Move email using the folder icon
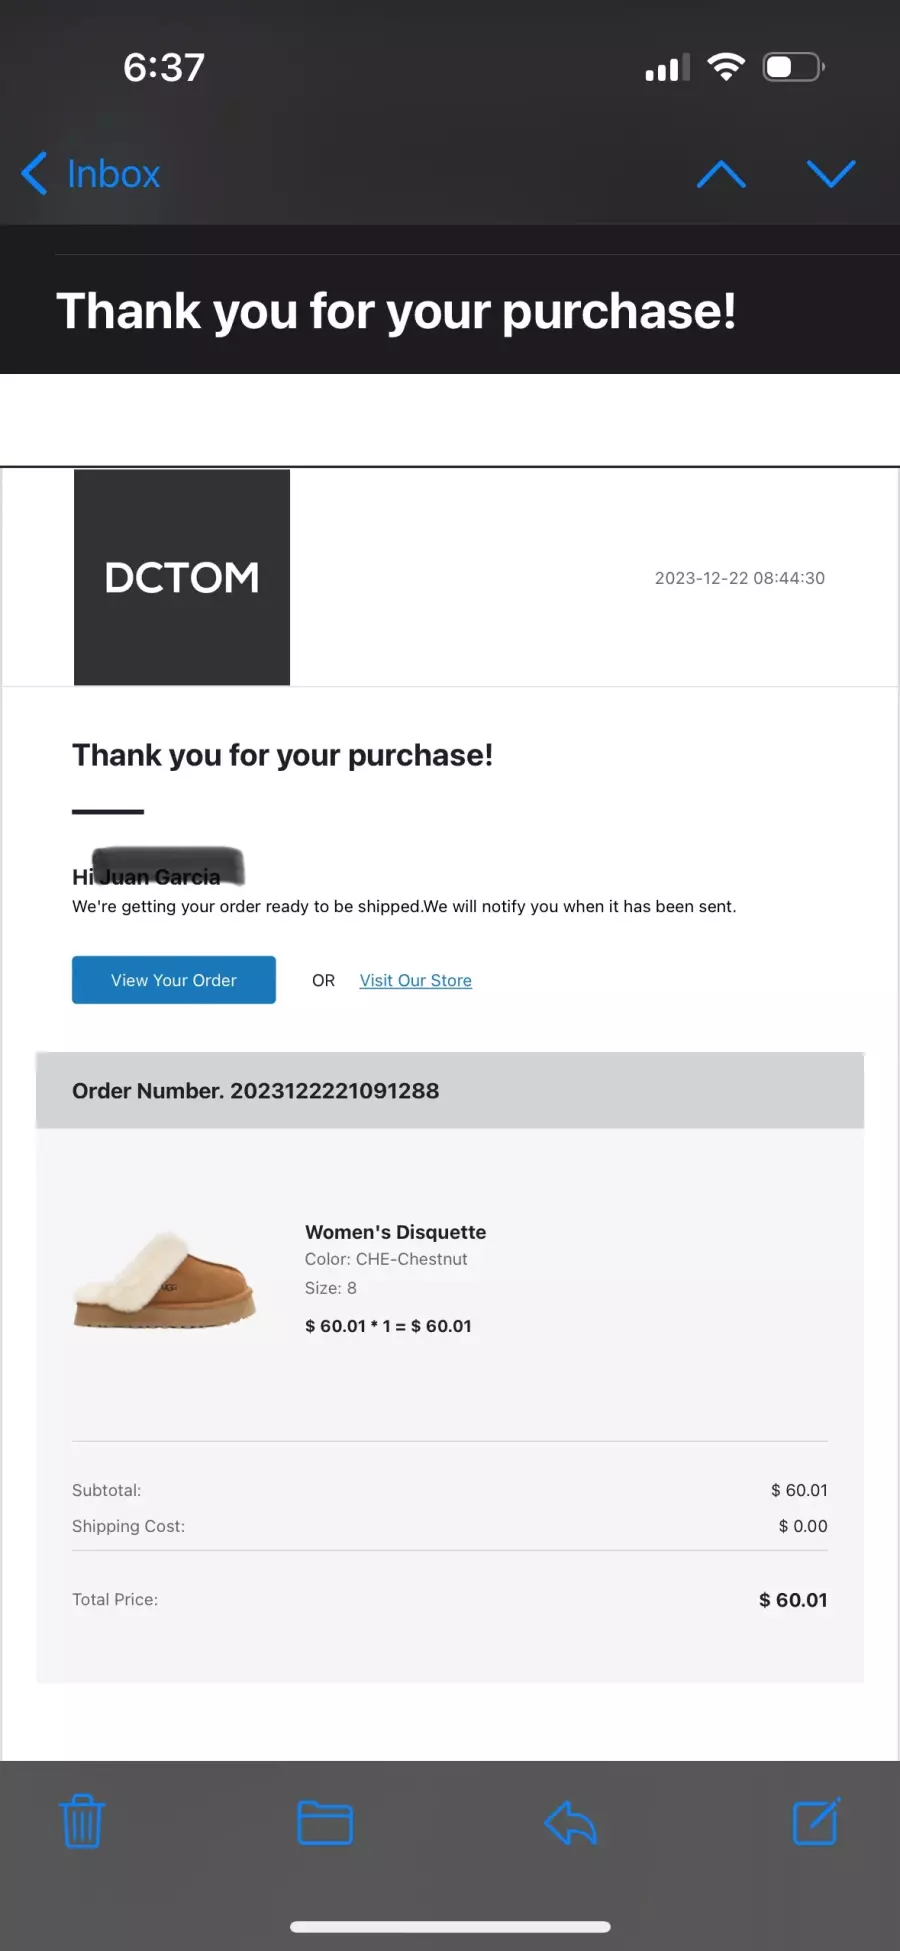The image size is (900, 1951). pyautogui.click(x=325, y=1822)
